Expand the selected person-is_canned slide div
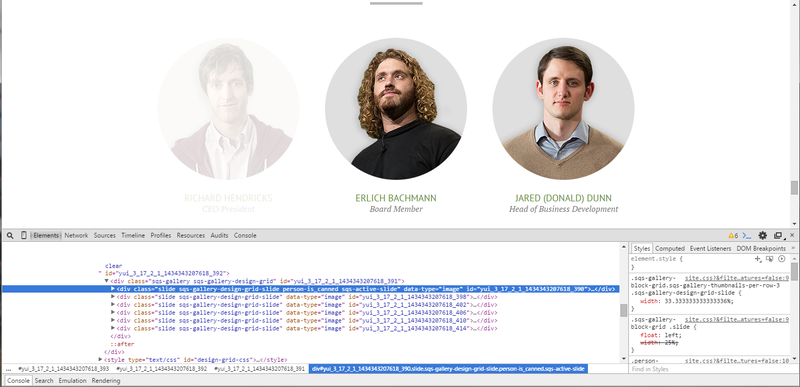This screenshot has width=800, height=387. (113, 289)
